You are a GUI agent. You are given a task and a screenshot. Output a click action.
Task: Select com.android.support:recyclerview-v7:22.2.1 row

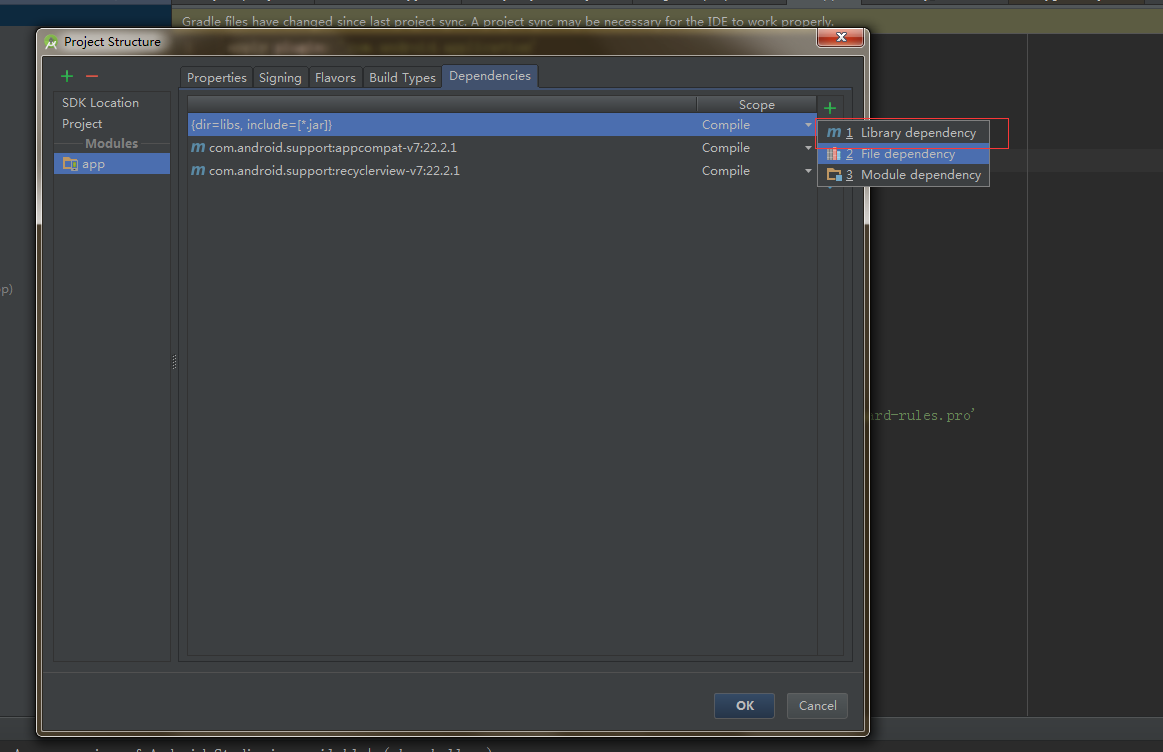coord(502,171)
